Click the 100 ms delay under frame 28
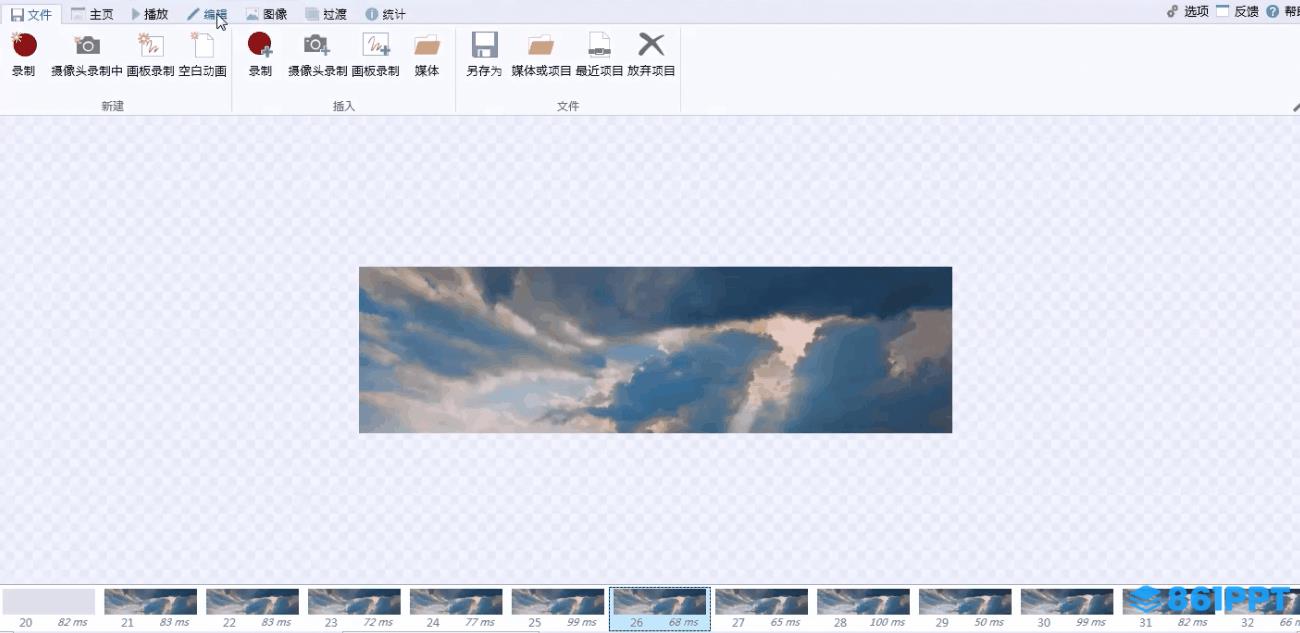1300x633 pixels. pos(887,623)
